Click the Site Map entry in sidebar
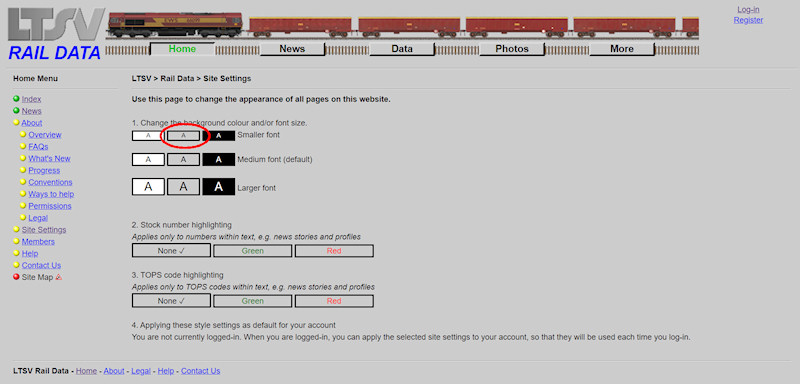 pyautogui.click(x=37, y=277)
